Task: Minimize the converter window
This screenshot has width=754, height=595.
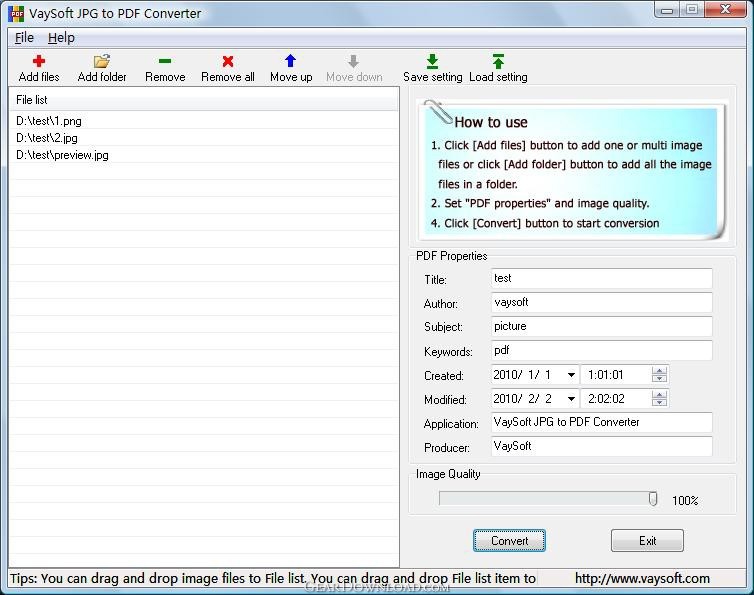Action: [667, 11]
